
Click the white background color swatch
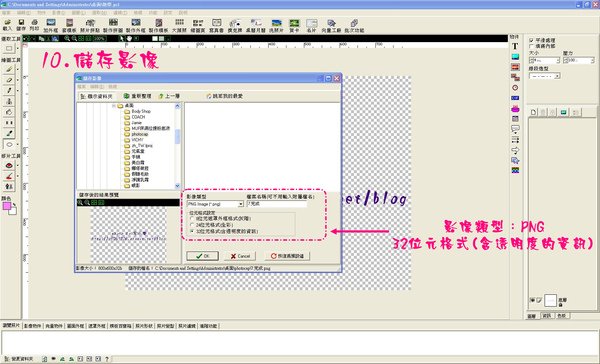click(x=13, y=211)
